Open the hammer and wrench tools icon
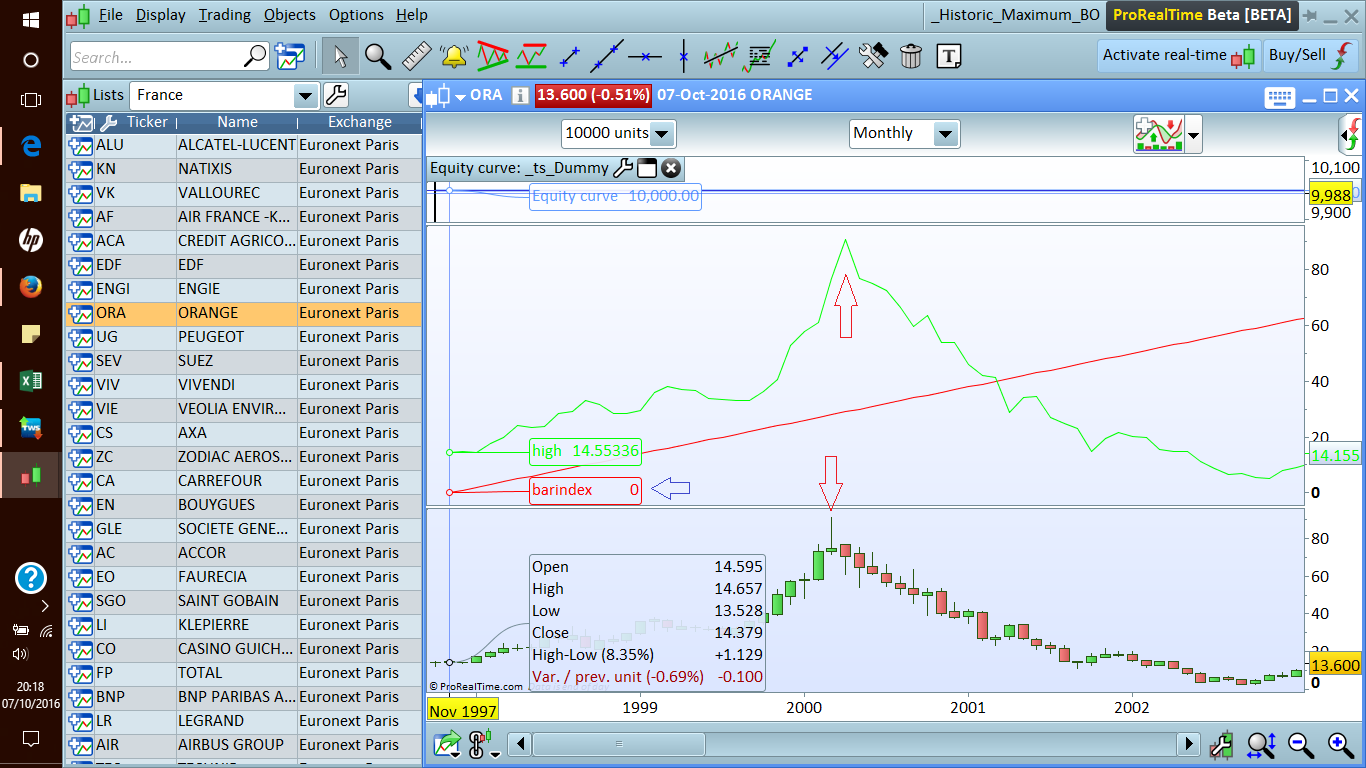This screenshot has height=768, width=1366. 873,56
